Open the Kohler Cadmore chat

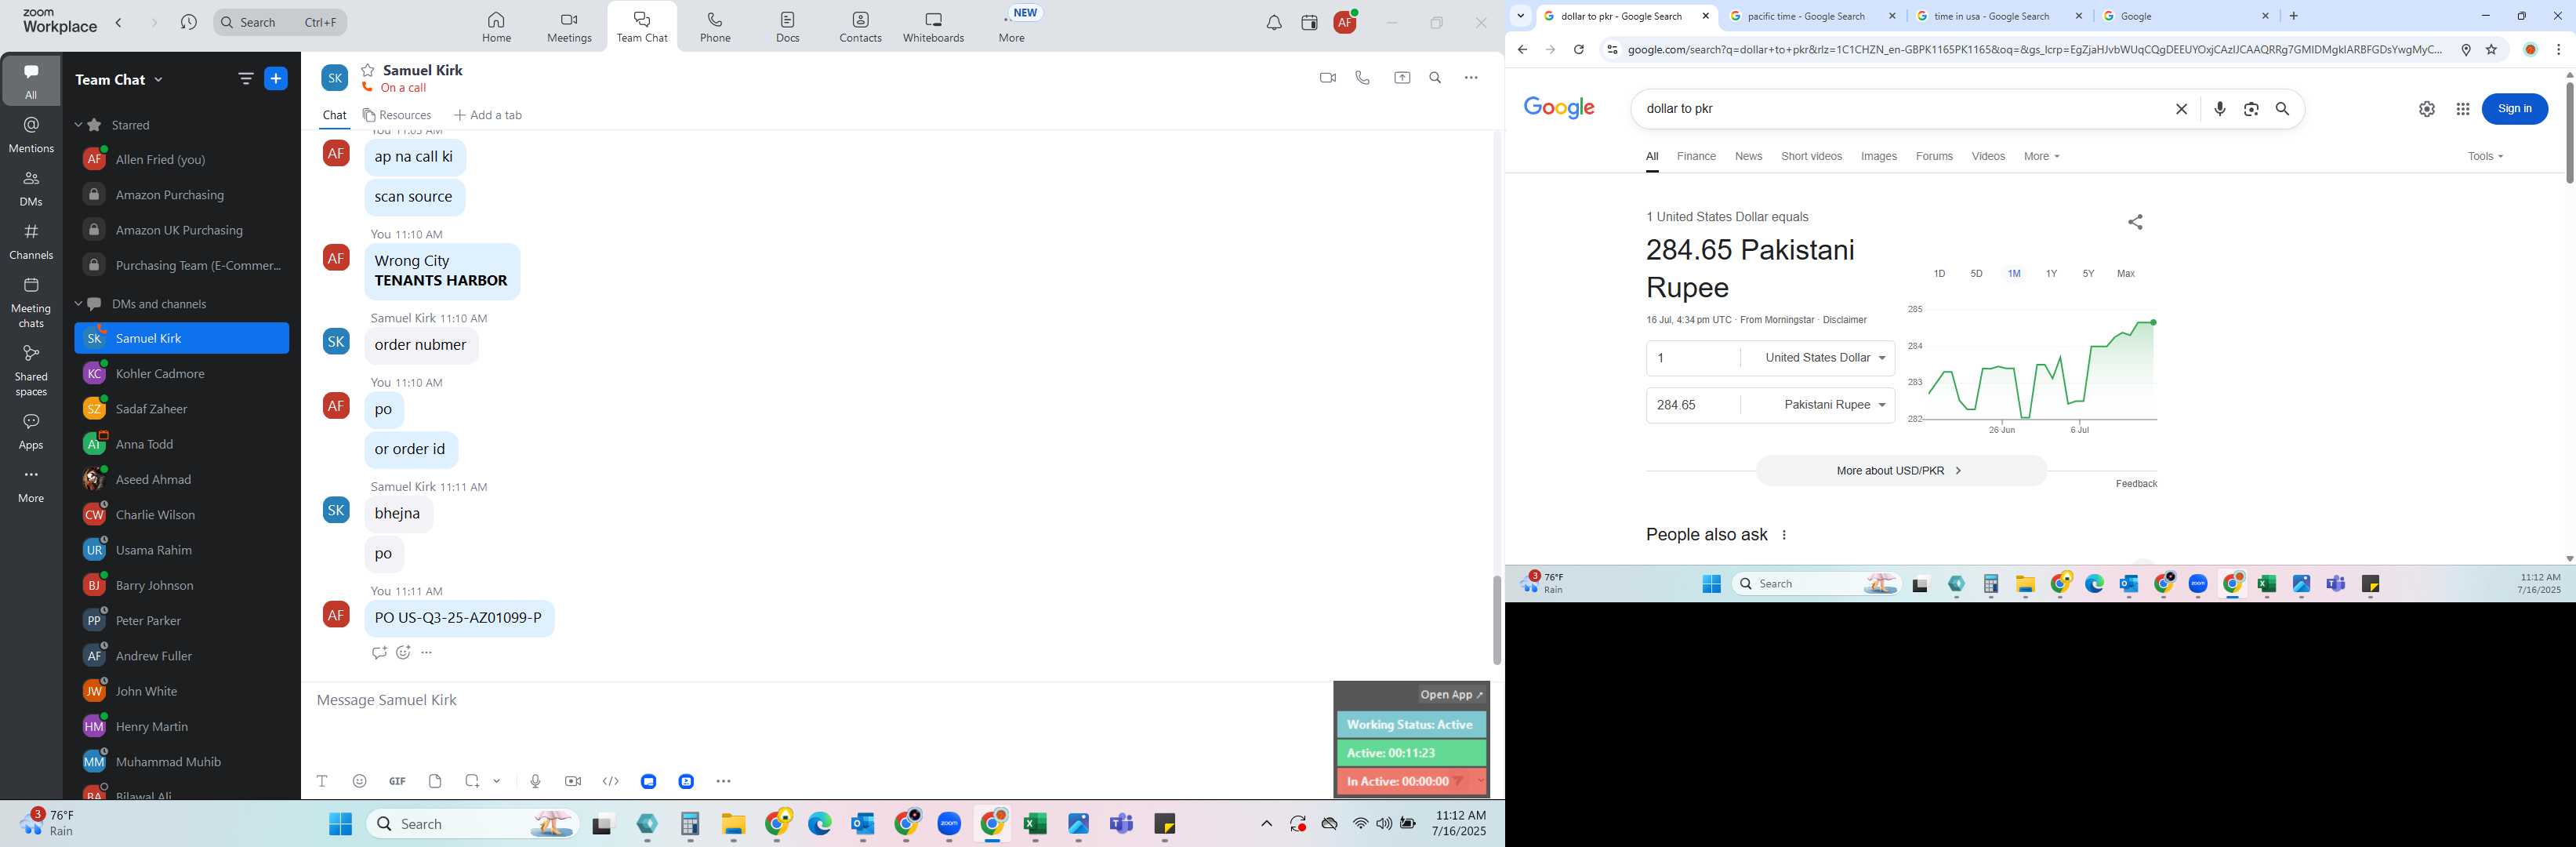[181, 374]
